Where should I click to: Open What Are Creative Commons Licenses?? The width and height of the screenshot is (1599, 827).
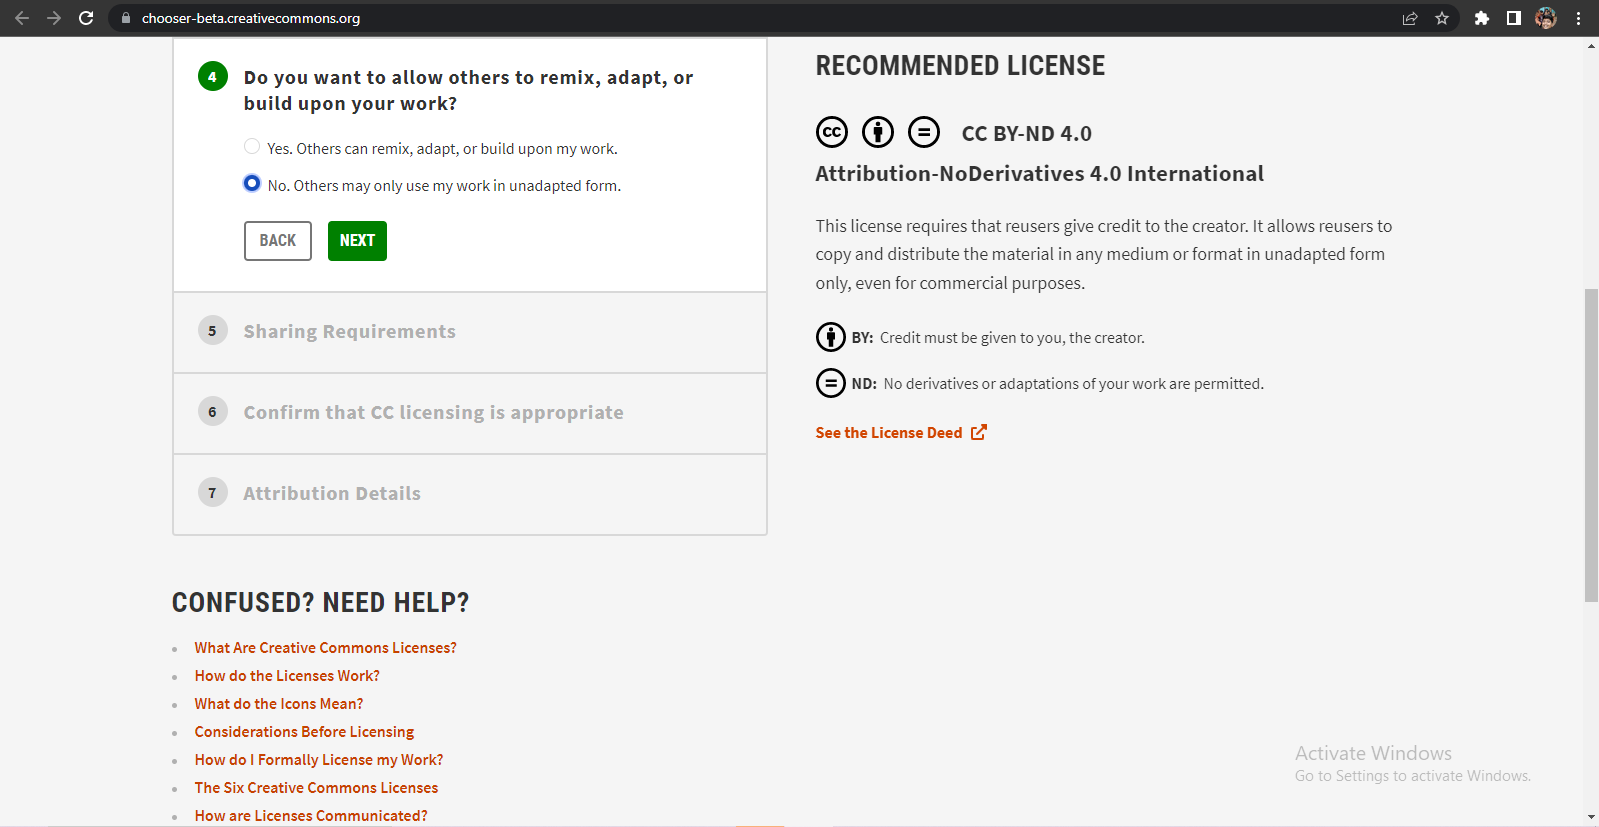coord(326,648)
